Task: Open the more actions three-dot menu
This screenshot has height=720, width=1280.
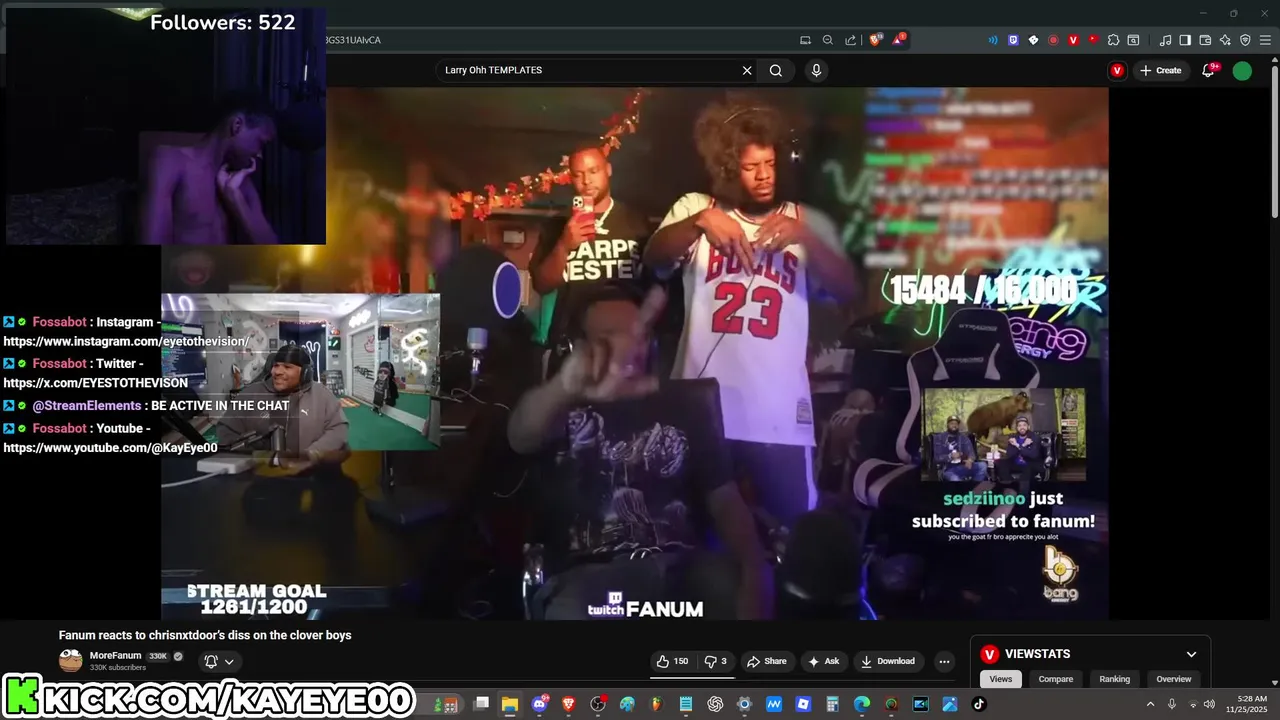Action: pyautogui.click(x=943, y=661)
